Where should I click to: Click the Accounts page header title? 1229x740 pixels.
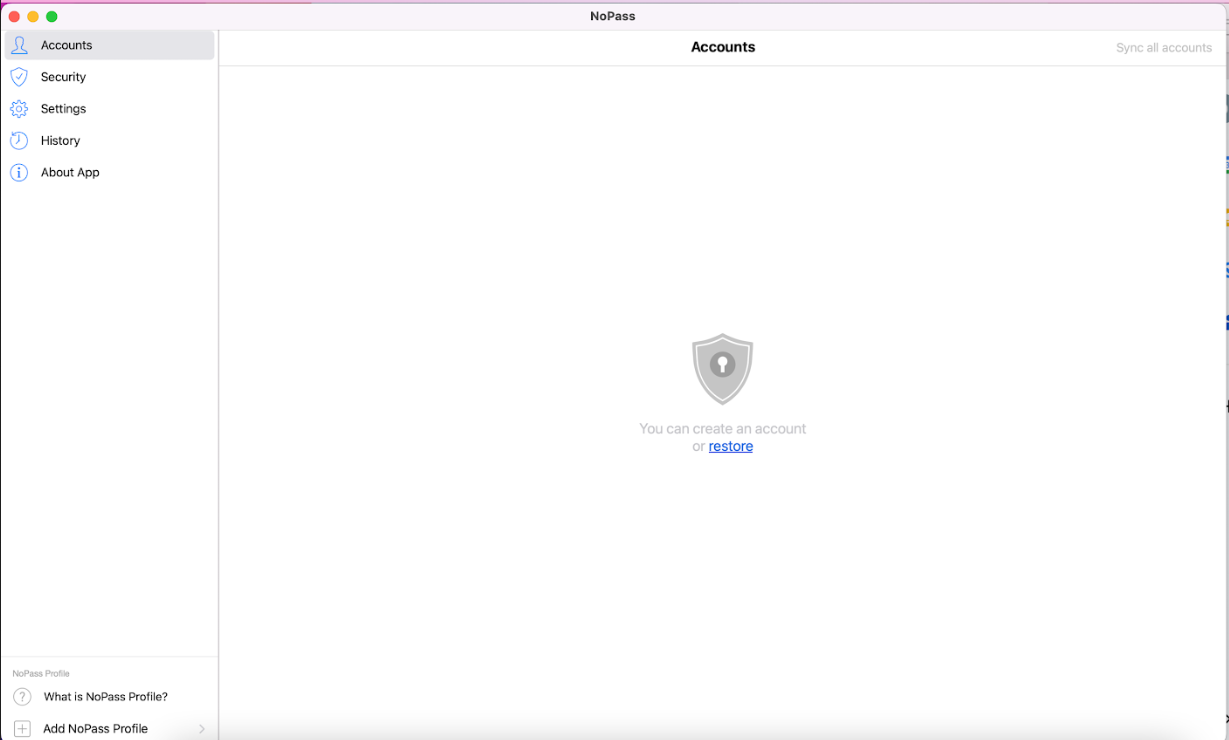pyautogui.click(x=723, y=47)
